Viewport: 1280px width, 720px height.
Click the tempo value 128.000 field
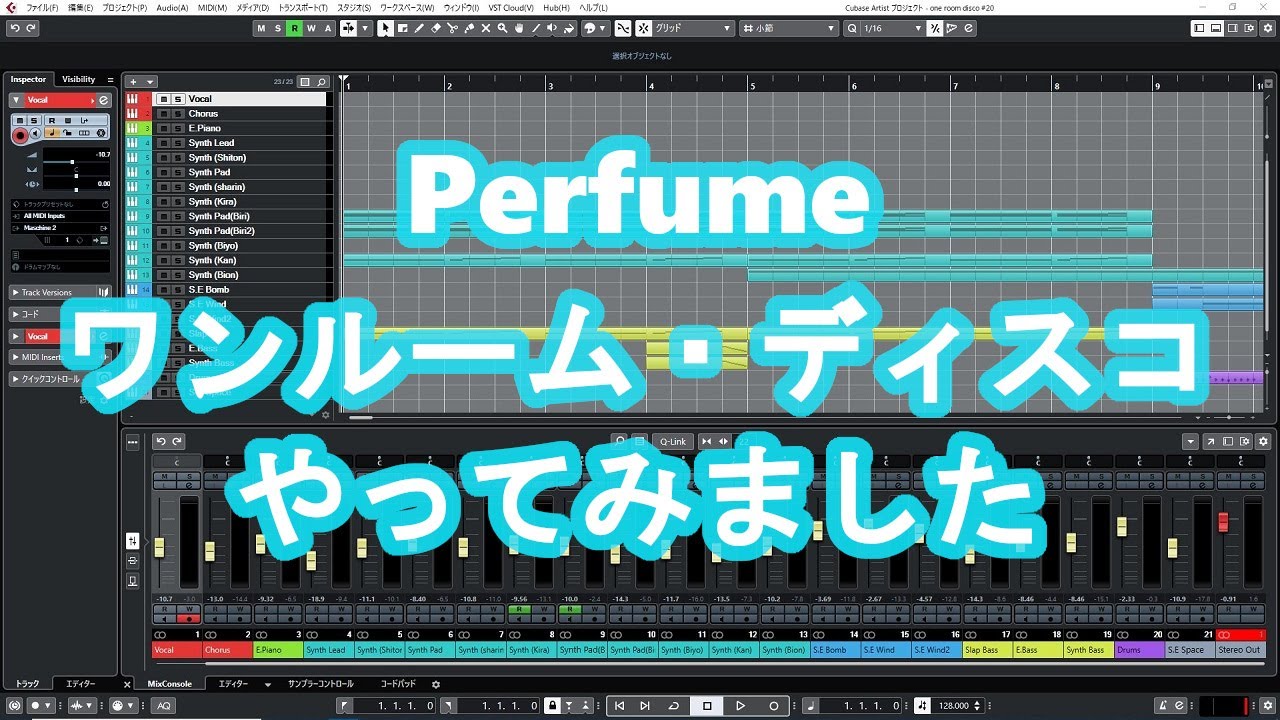pyautogui.click(x=953, y=705)
